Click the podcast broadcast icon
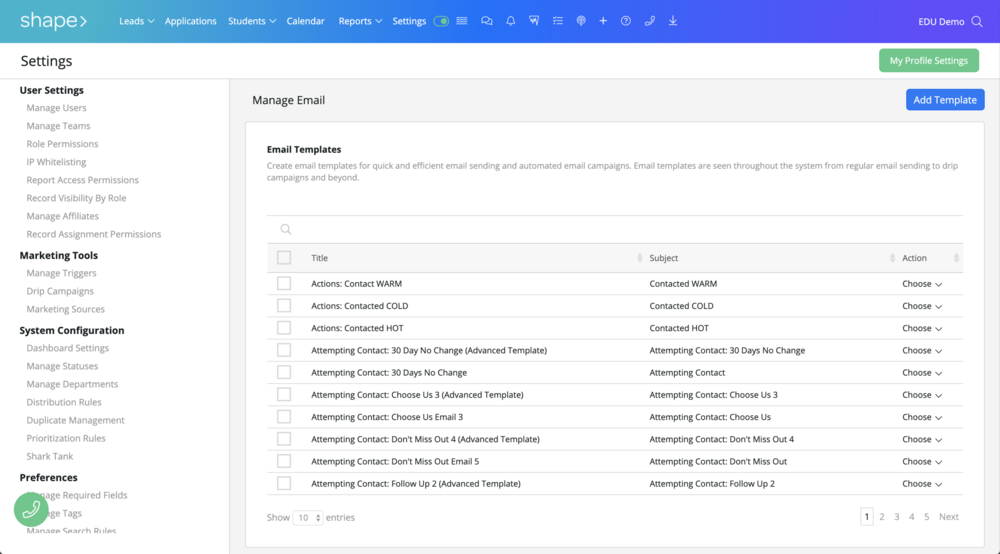Viewport: 1000px width, 554px height. click(x=581, y=21)
